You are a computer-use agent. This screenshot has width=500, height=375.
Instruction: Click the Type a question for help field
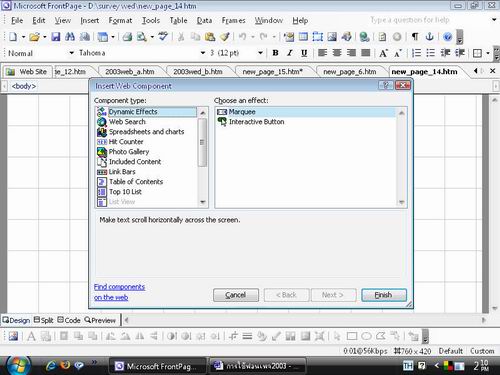410,20
